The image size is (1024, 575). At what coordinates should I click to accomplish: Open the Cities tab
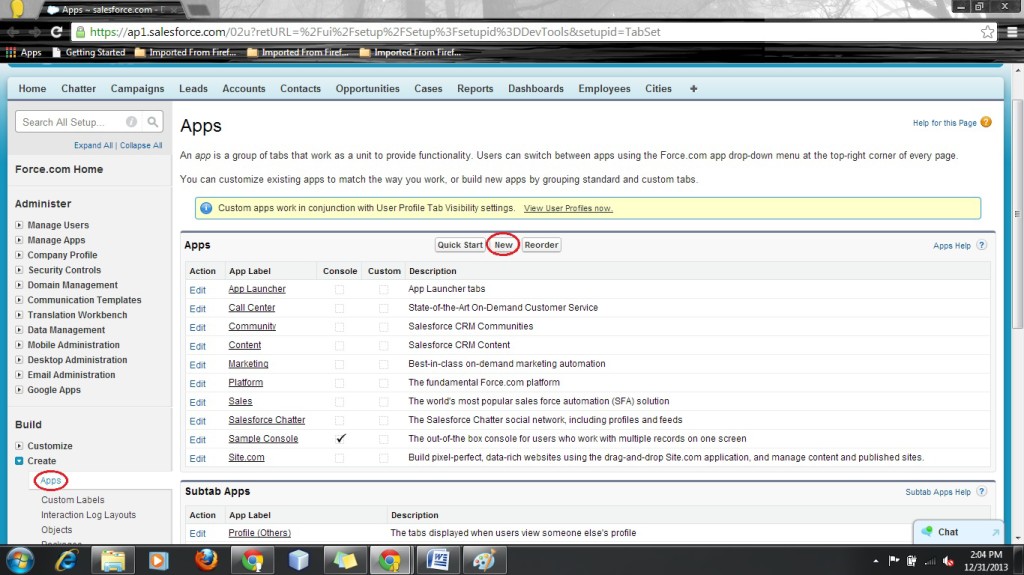coord(658,88)
